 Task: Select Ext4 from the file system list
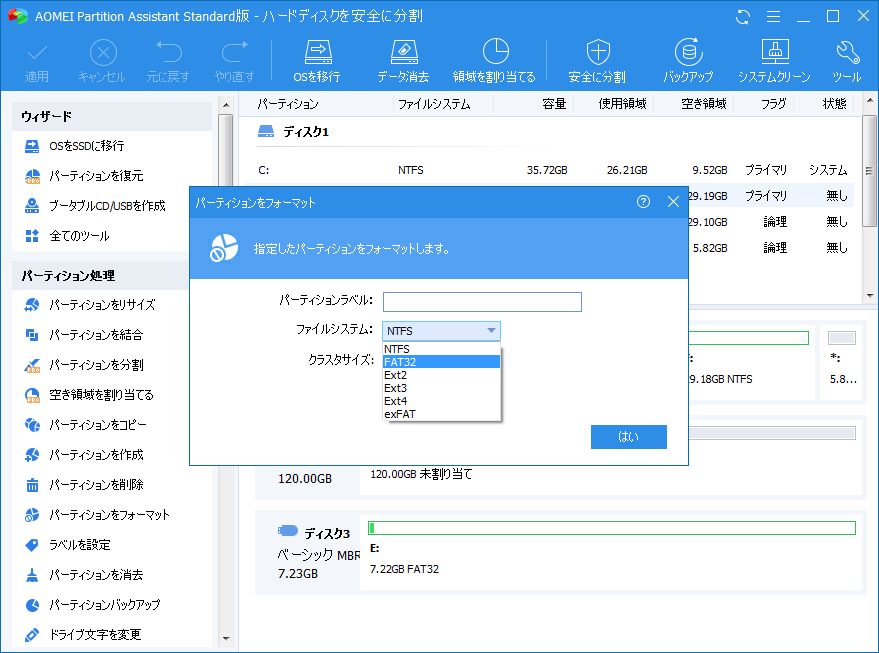tap(441, 401)
